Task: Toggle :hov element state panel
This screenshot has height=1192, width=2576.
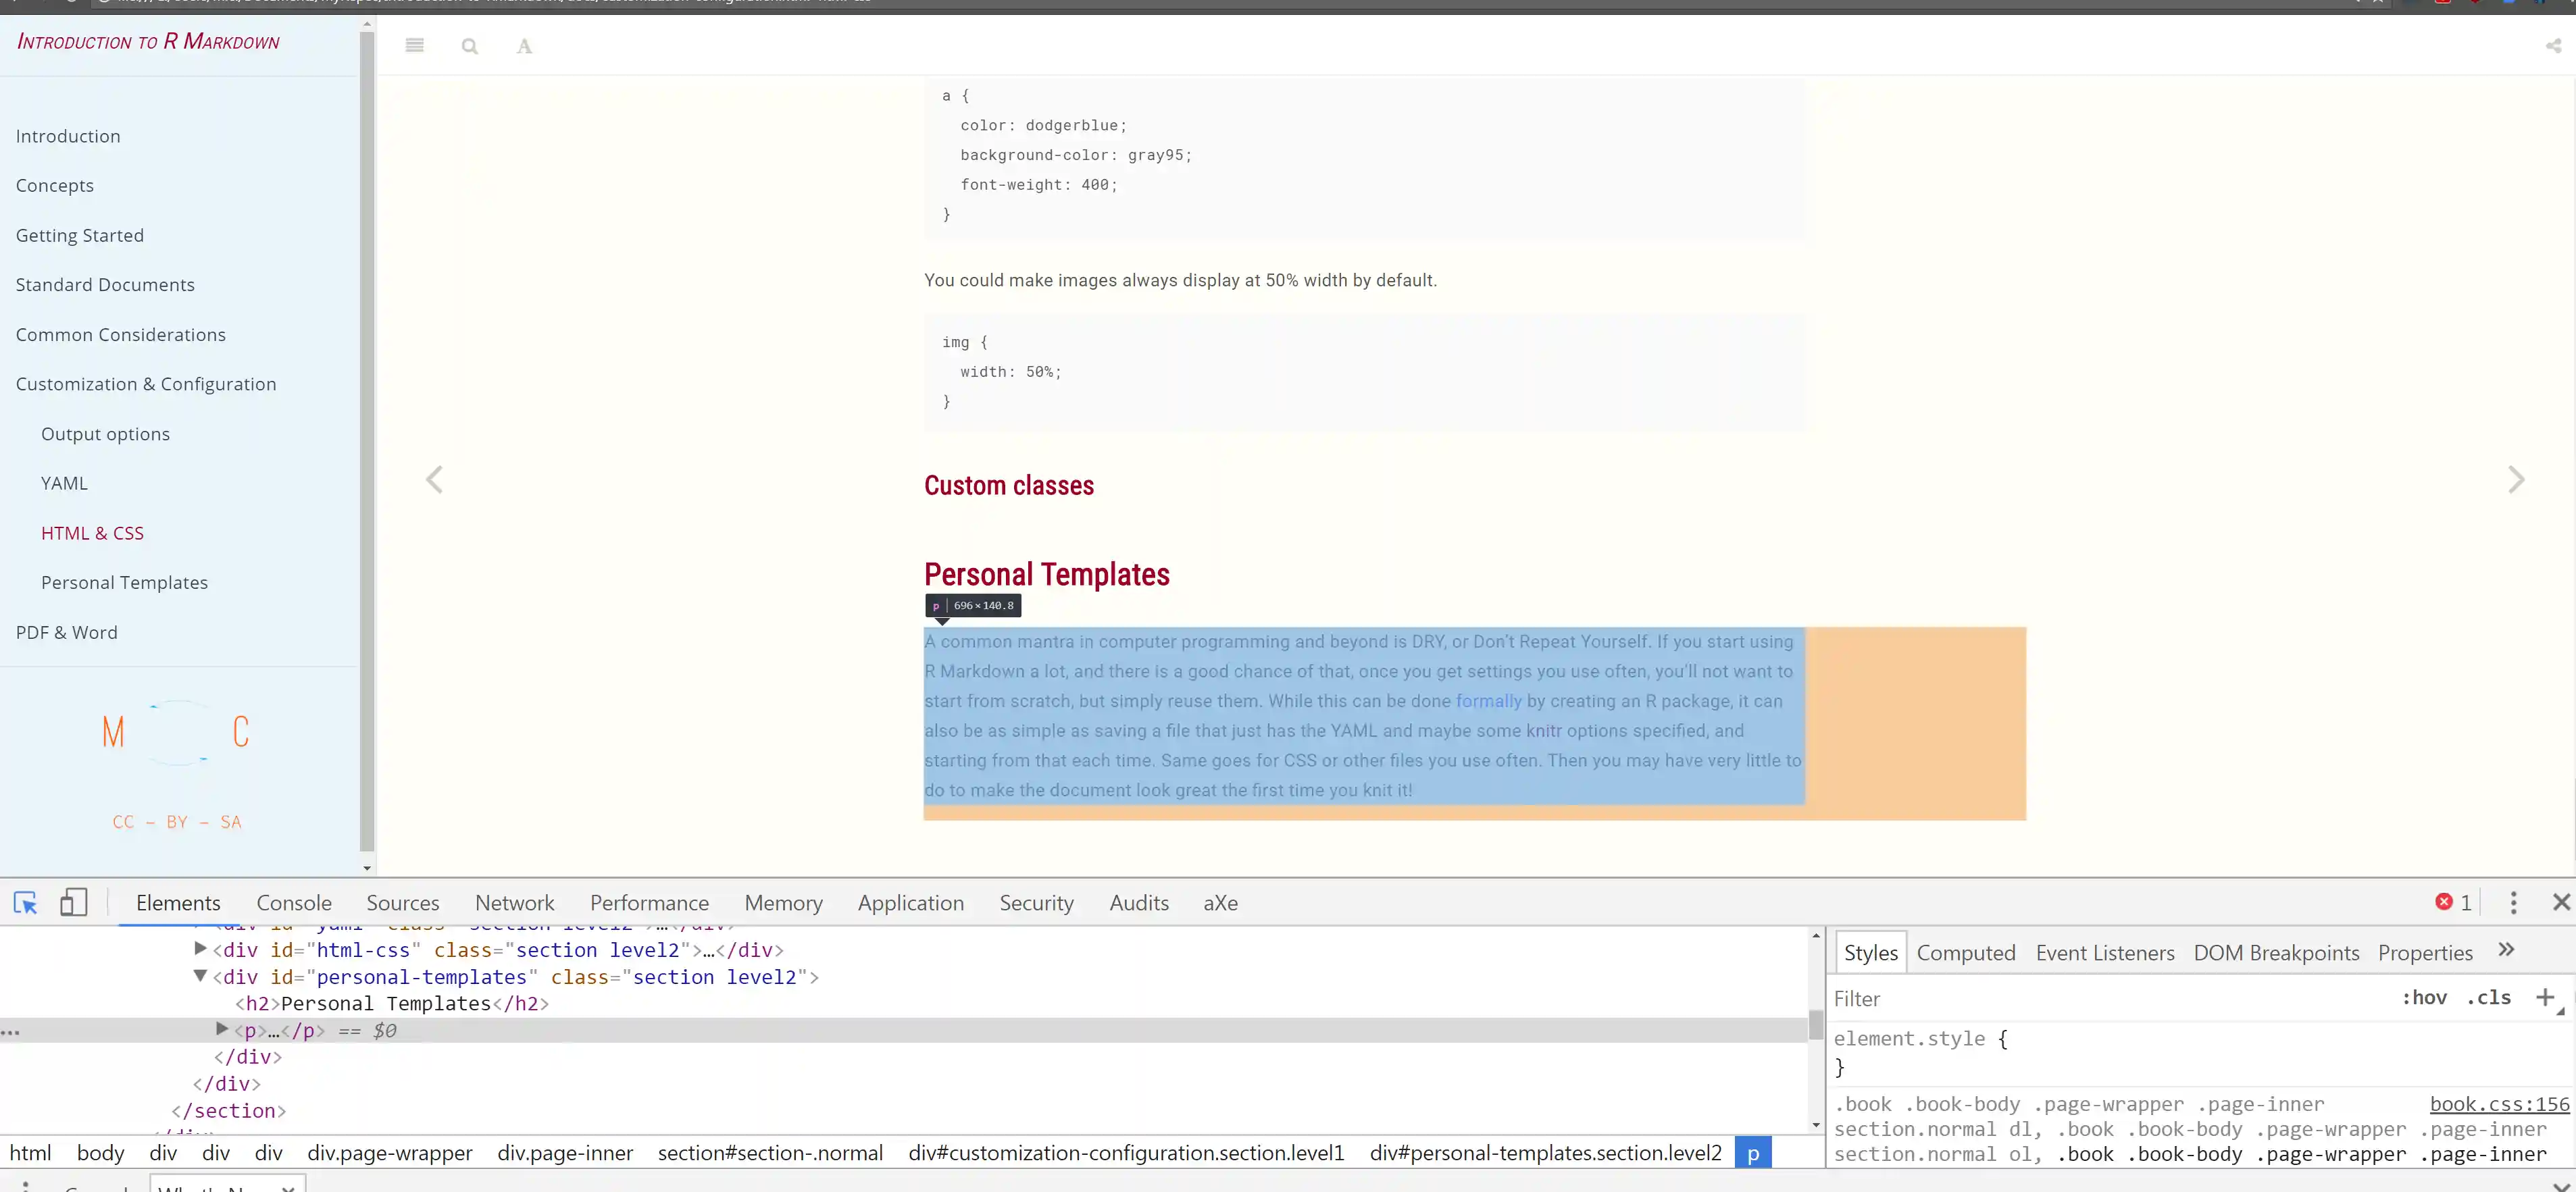Action: point(2424,998)
